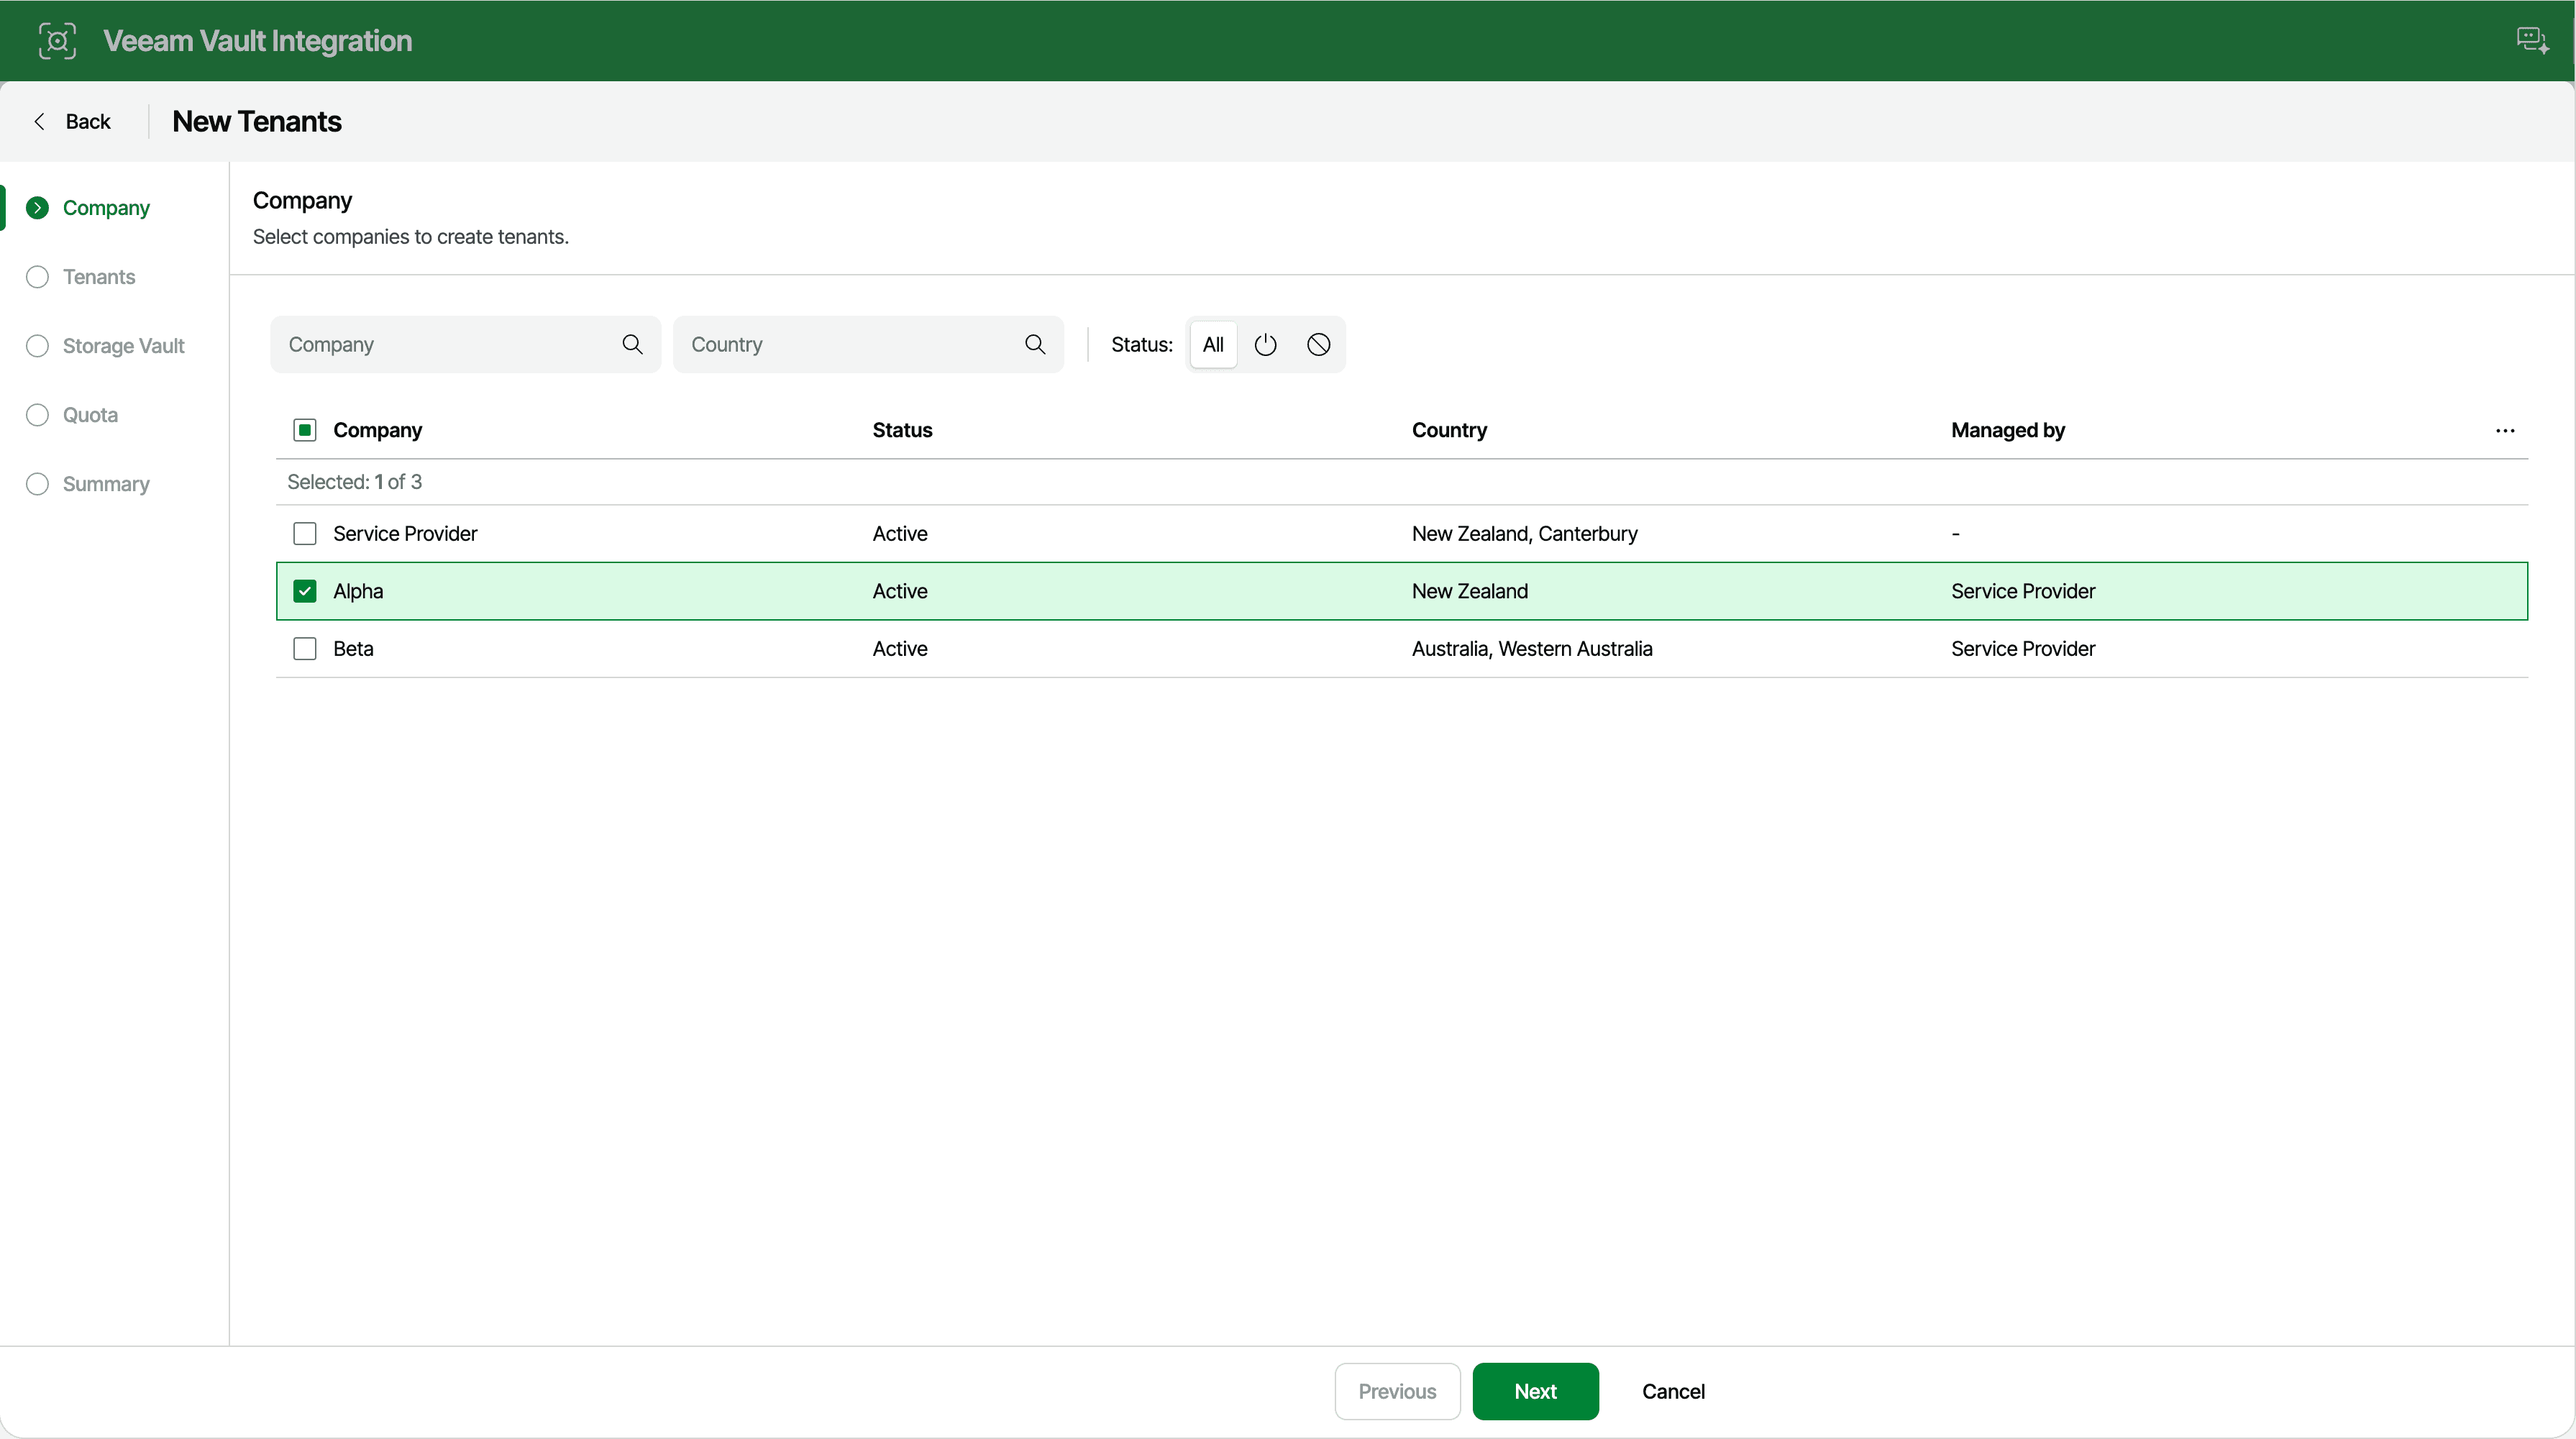2576x1439 pixels.
Task: Click the Back arrow icon
Action: tap(39, 121)
